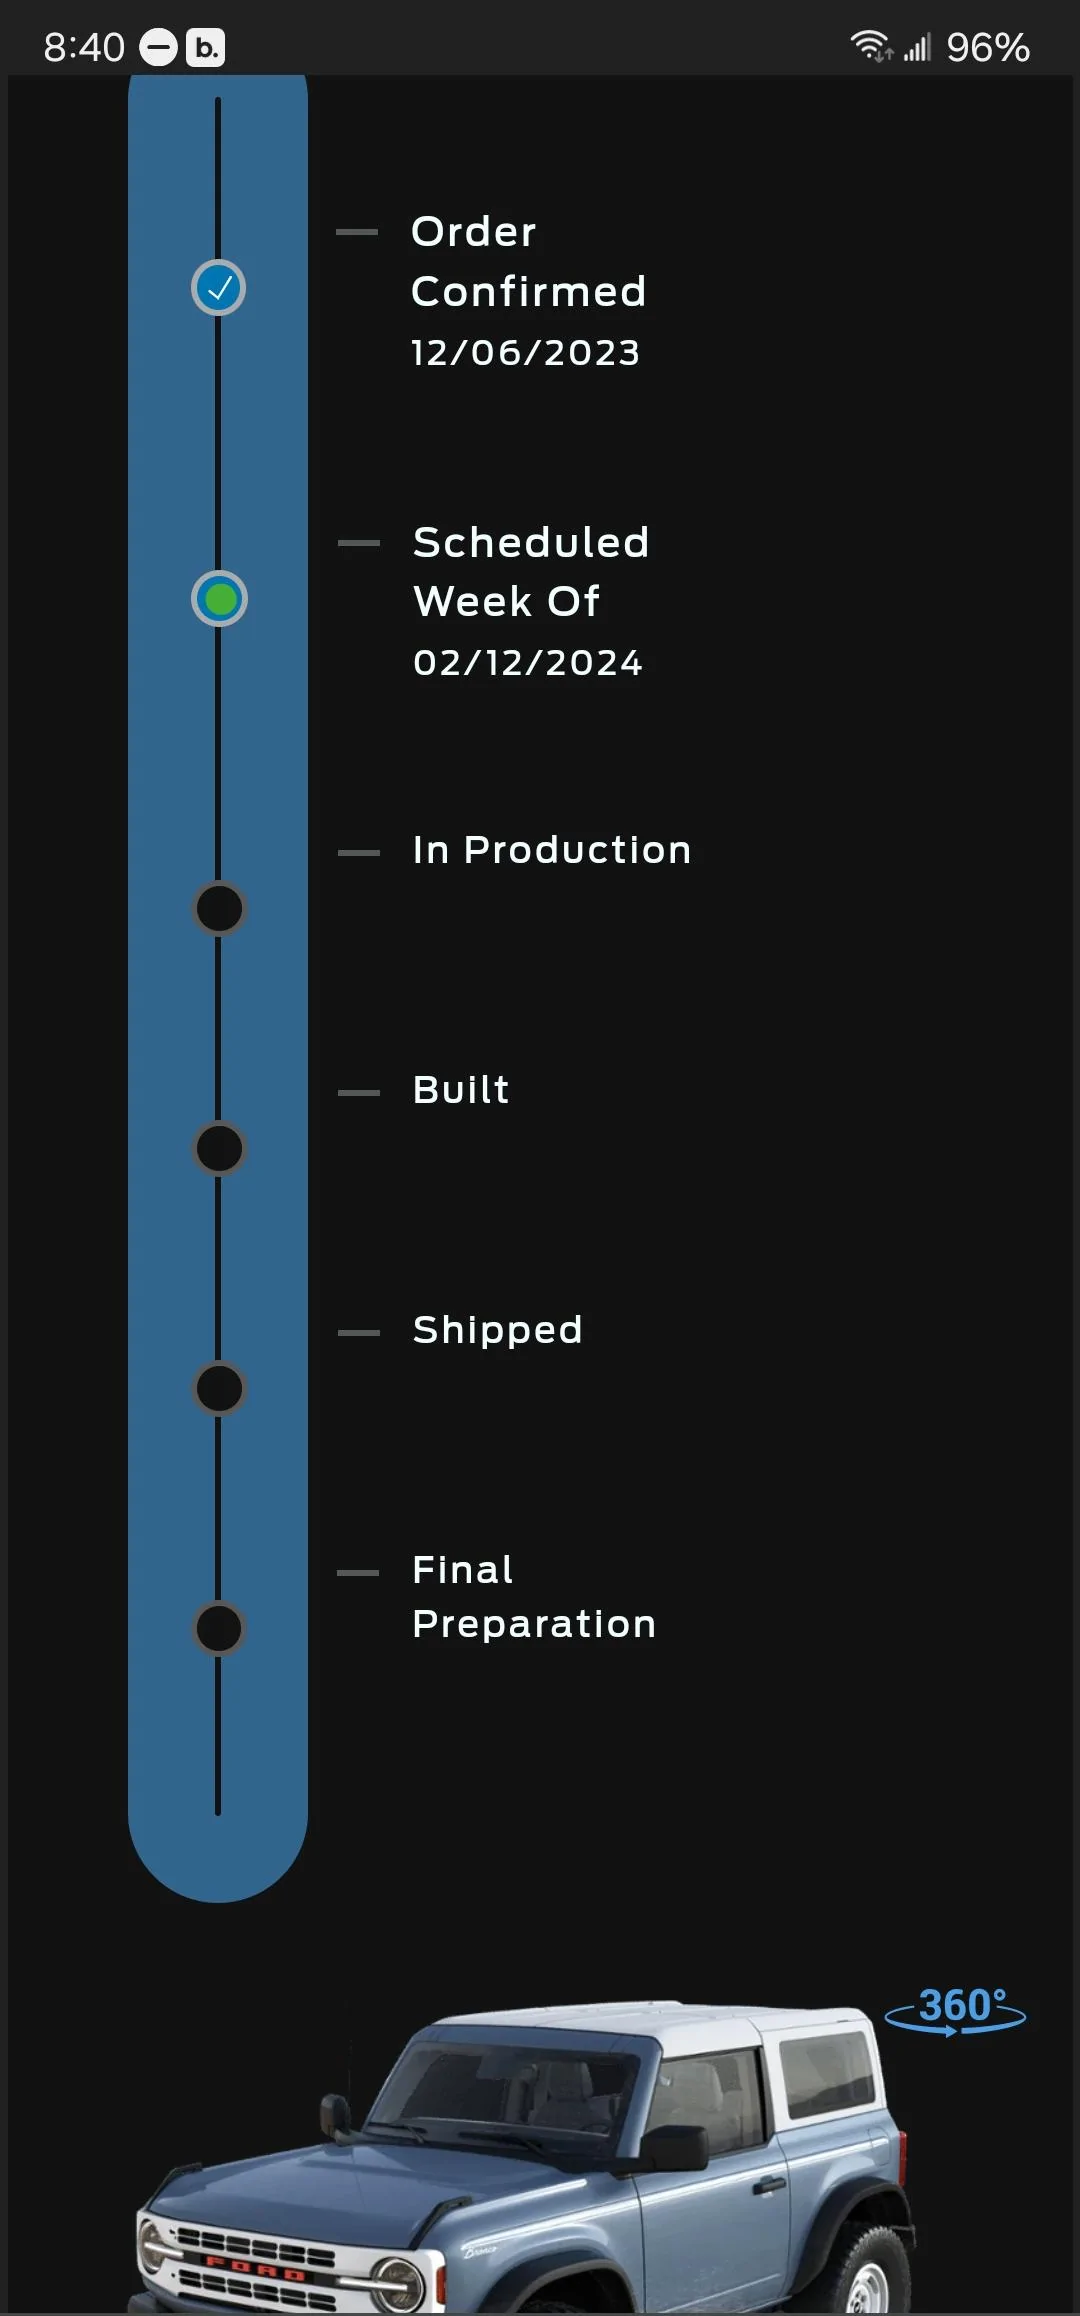Tap the In Production label
Screen dimensions: 1080x2316
click(x=552, y=850)
